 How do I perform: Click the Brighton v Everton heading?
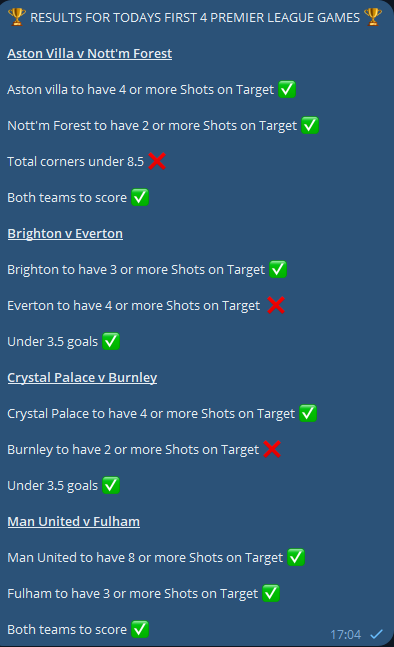click(65, 234)
